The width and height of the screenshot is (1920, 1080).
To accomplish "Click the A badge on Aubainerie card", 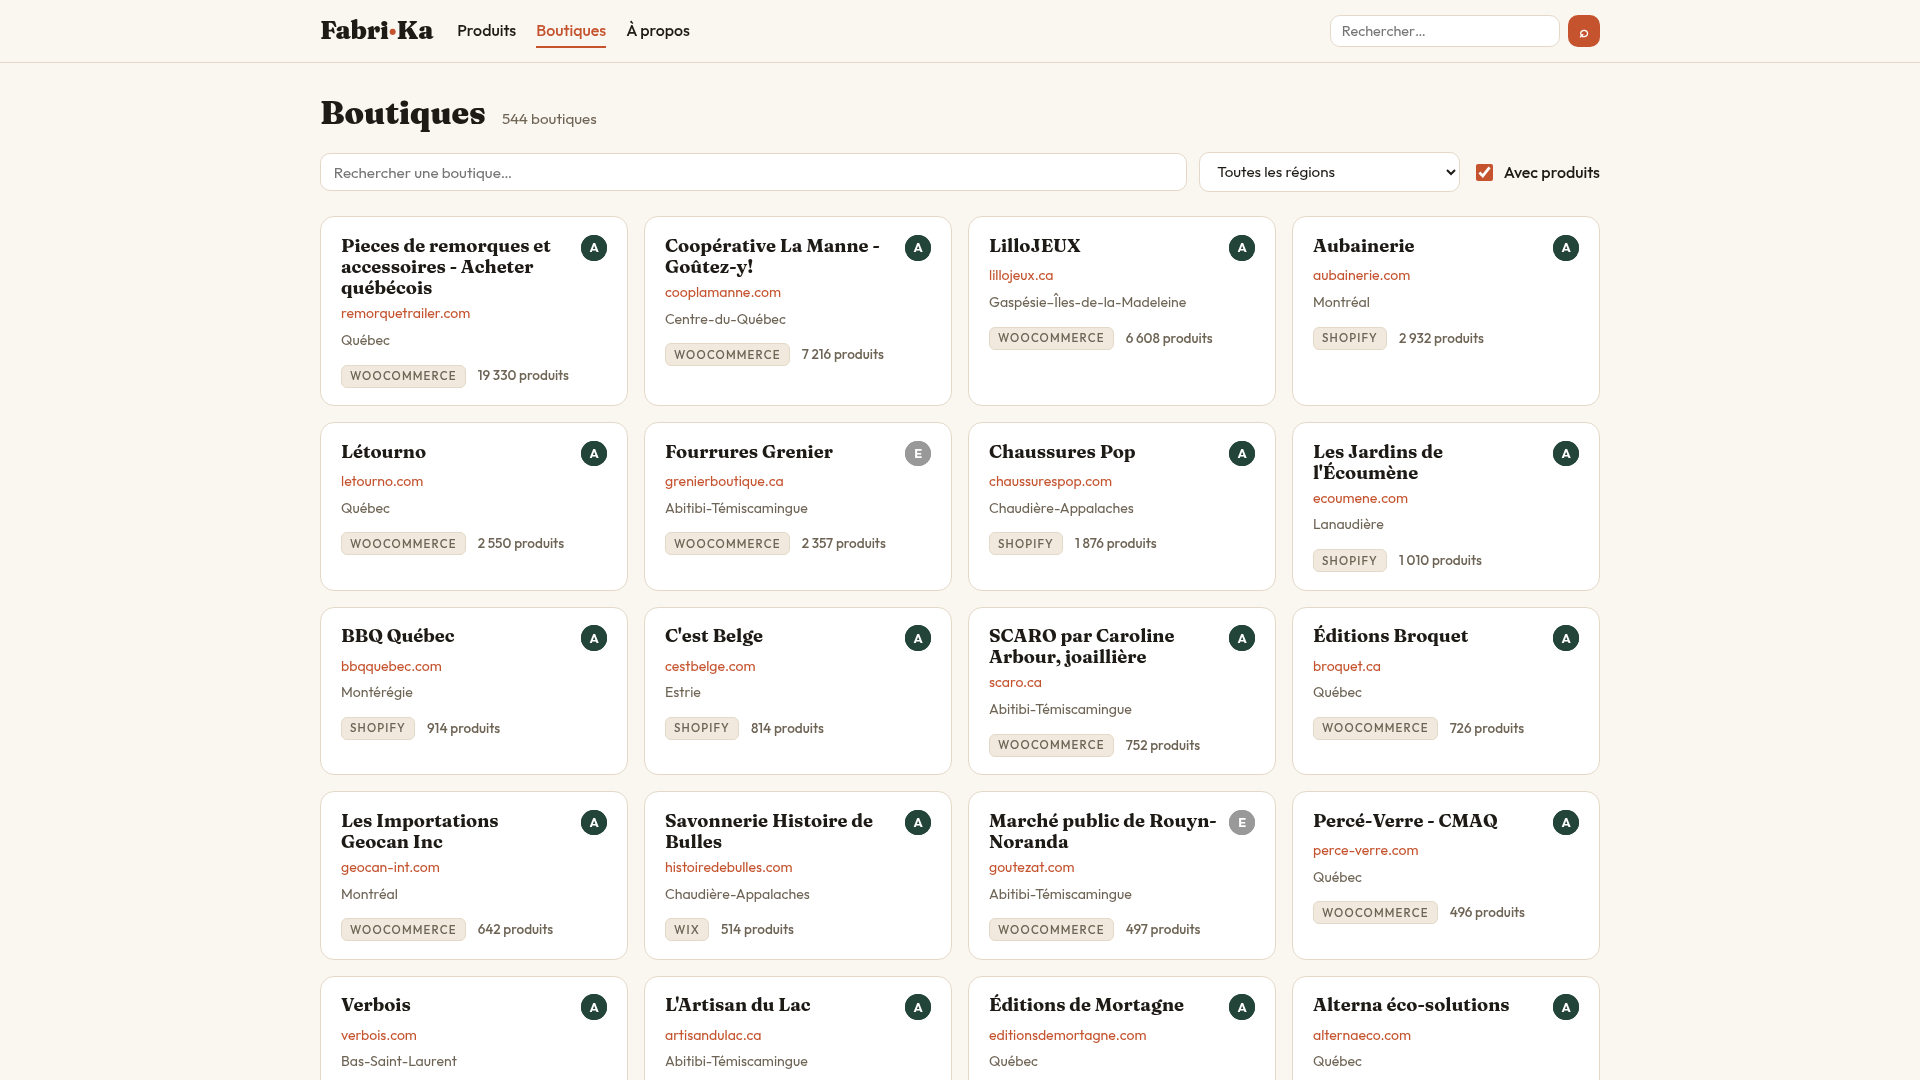I will 1566,248.
